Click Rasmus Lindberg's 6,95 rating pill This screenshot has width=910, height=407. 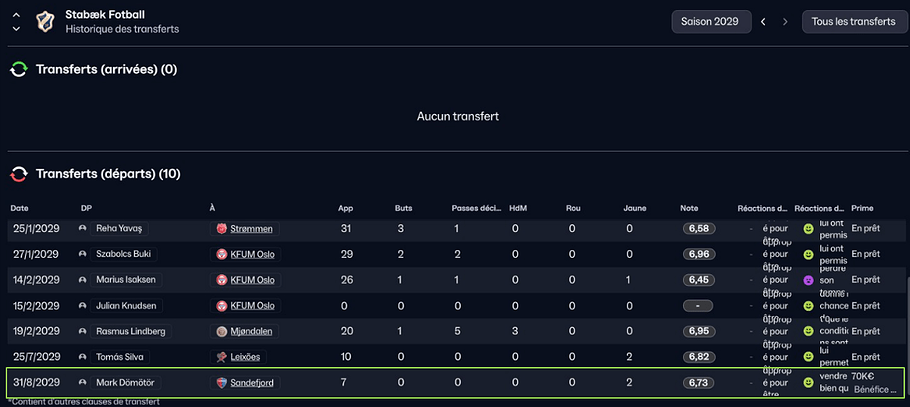click(700, 331)
